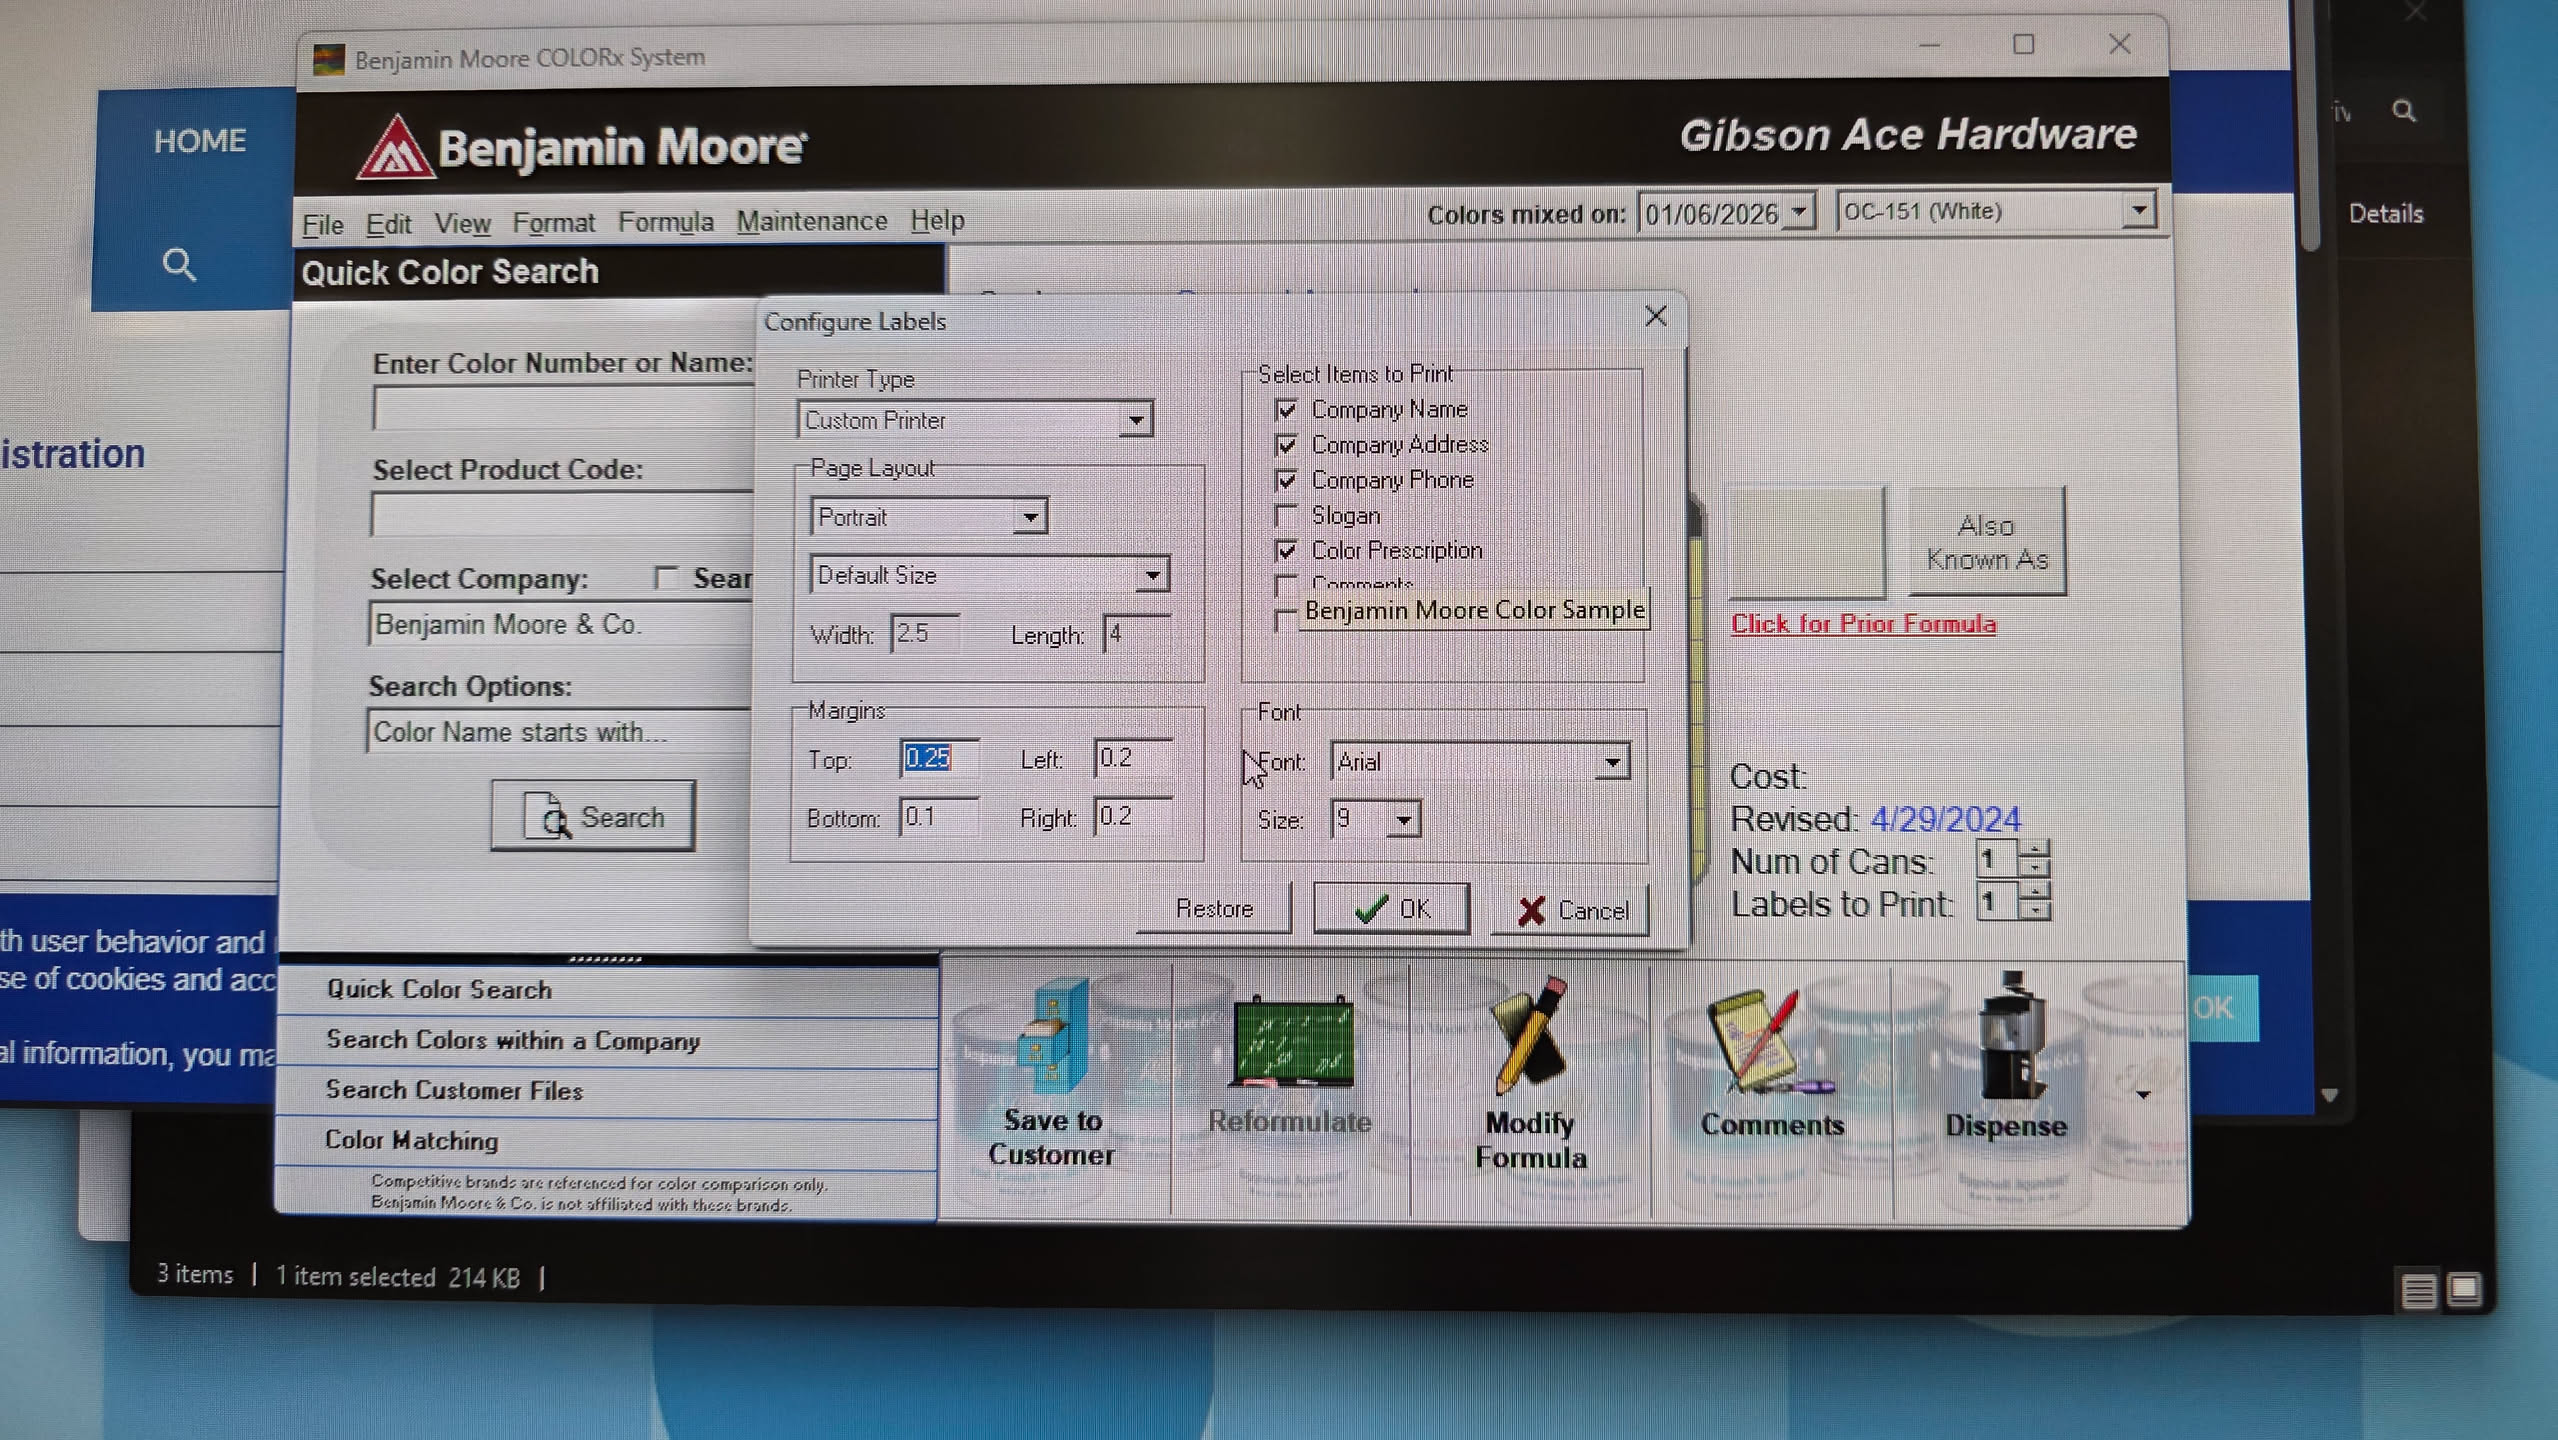Click the Restore button
This screenshot has width=2558, height=1440.
pyautogui.click(x=1213, y=909)
